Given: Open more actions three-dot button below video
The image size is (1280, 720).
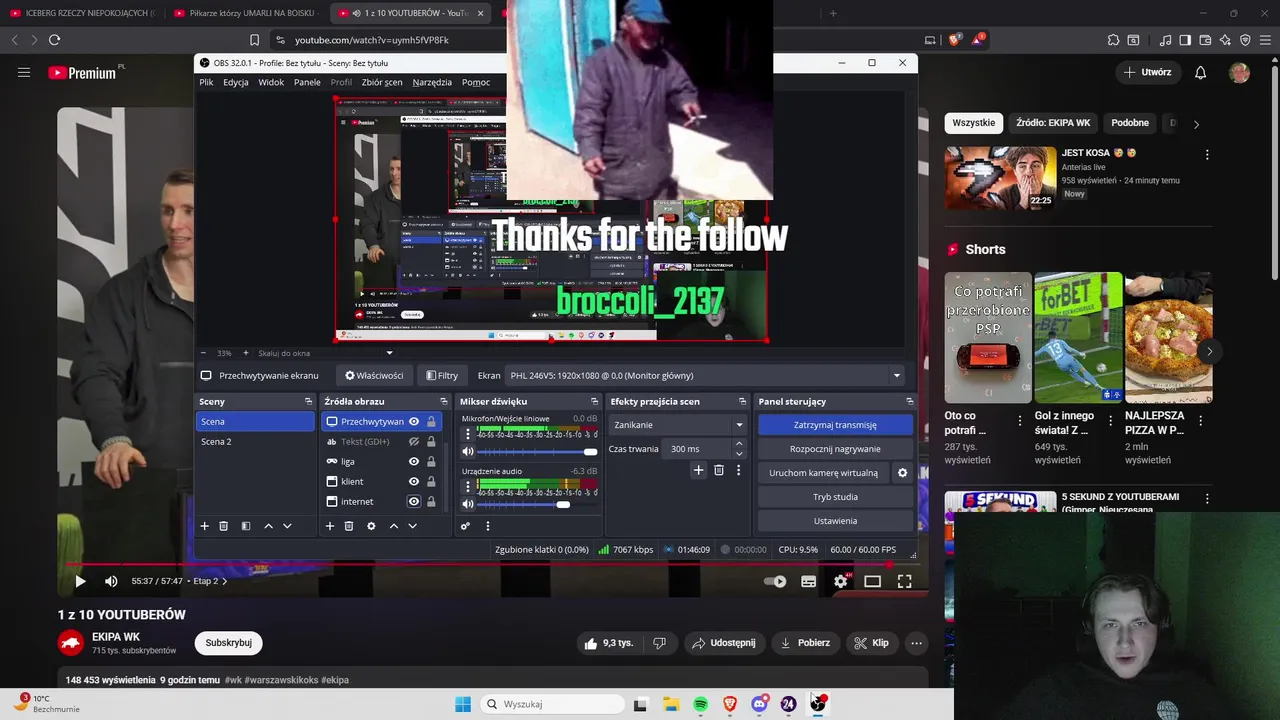Looking at the screenshot, I should (916, 643).
